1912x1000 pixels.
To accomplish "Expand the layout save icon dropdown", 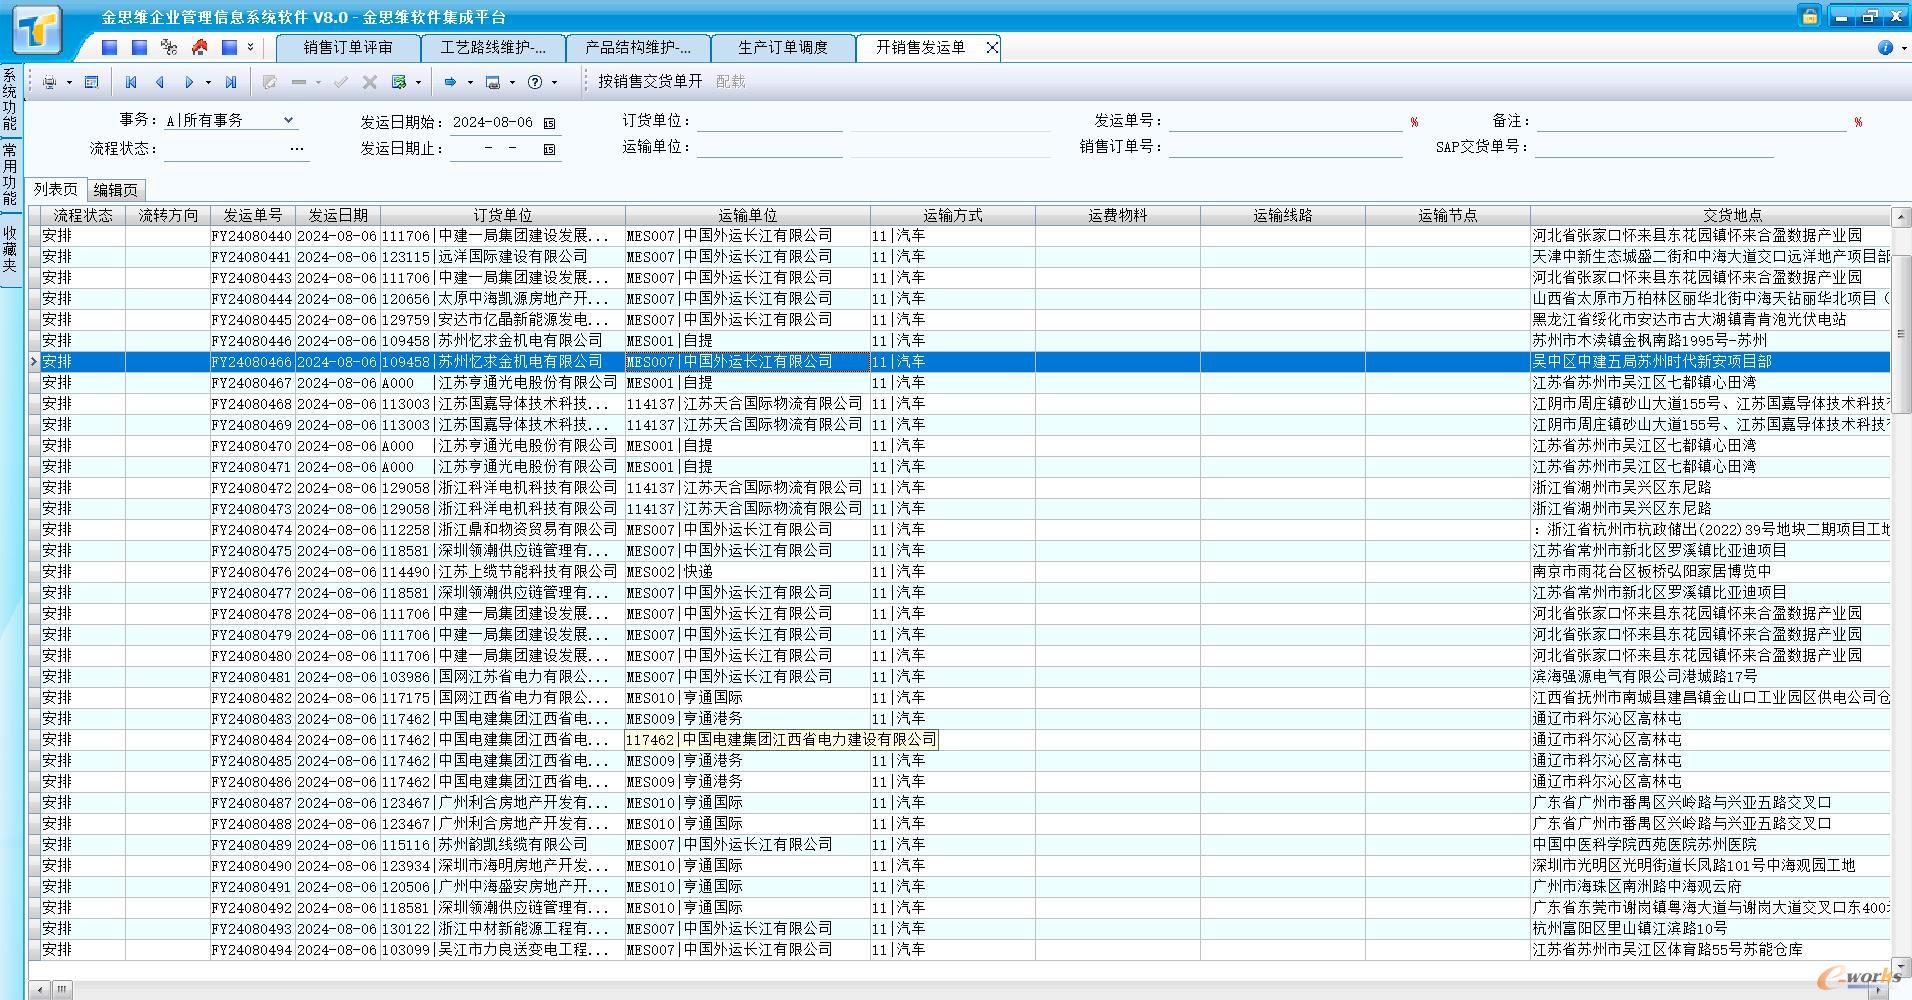I will 512,82.
